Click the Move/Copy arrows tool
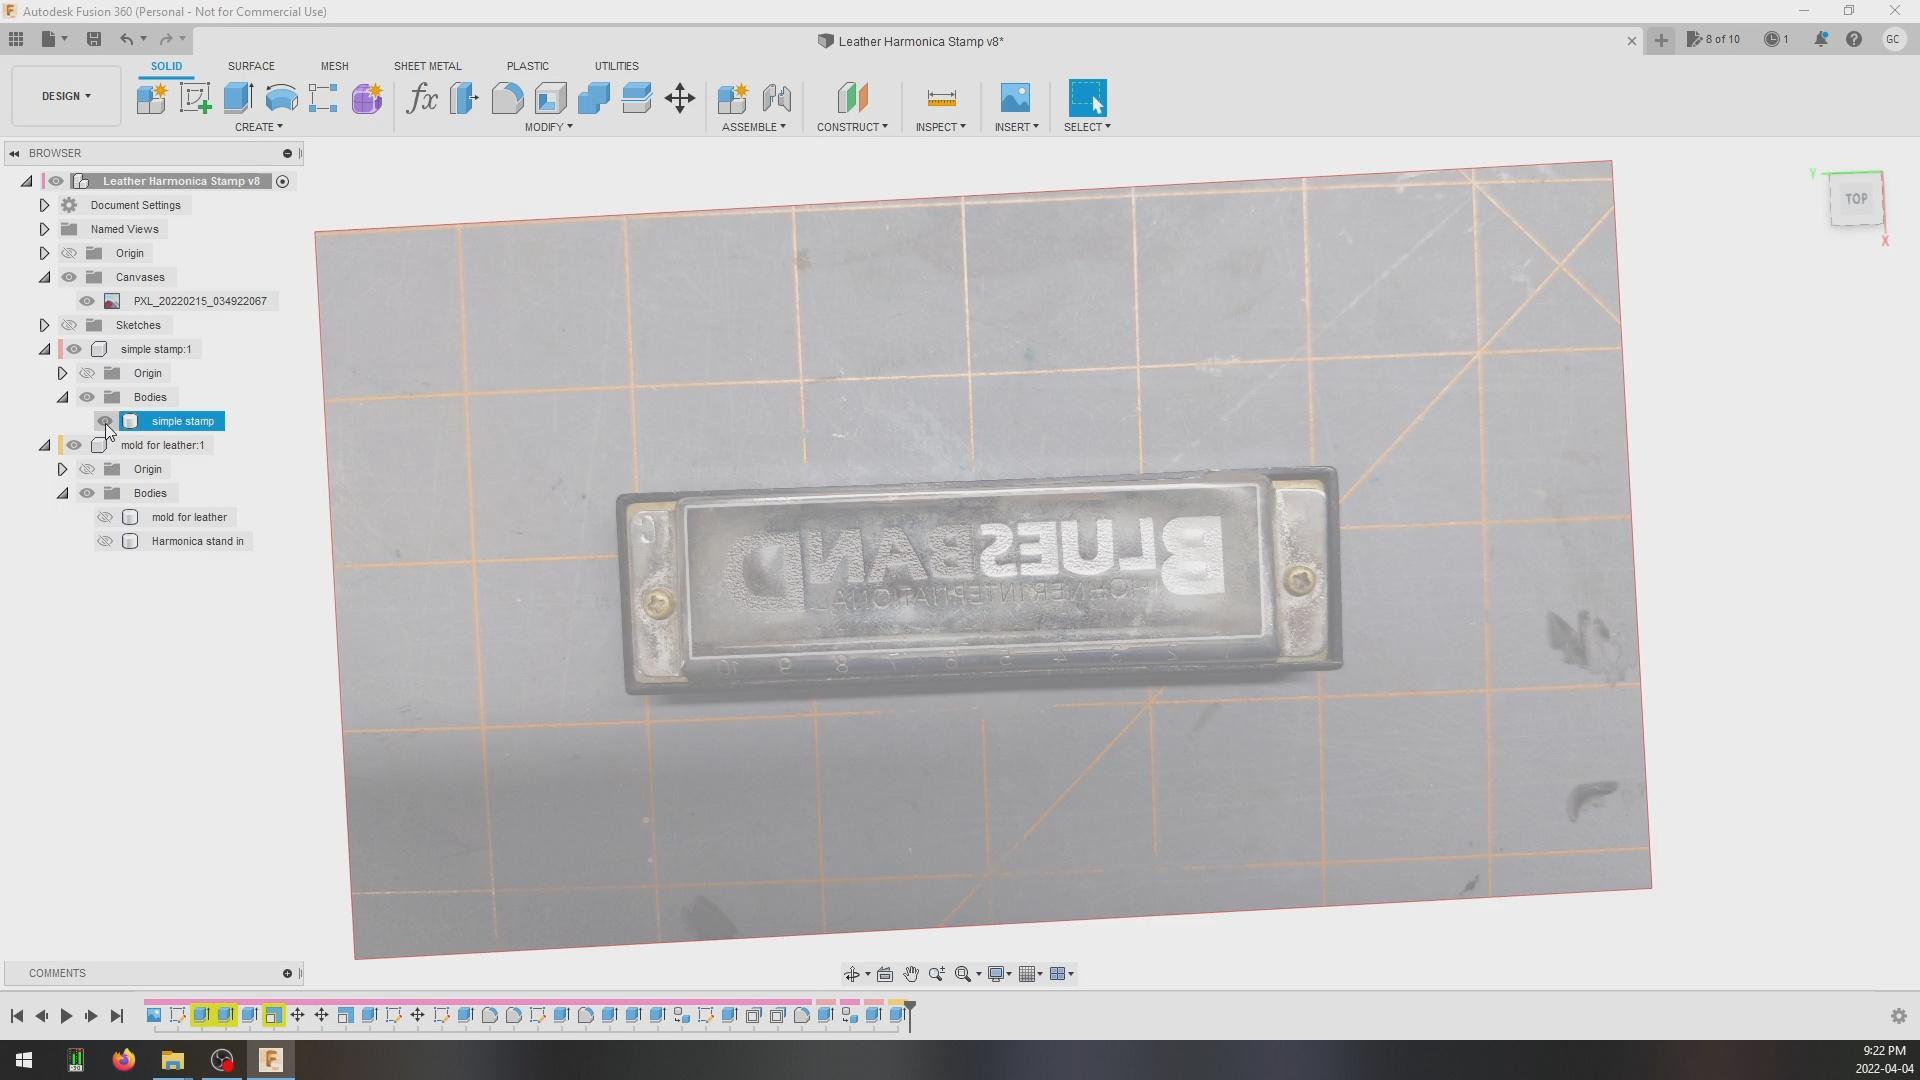1920x1080 pixels. coord(680,98)
